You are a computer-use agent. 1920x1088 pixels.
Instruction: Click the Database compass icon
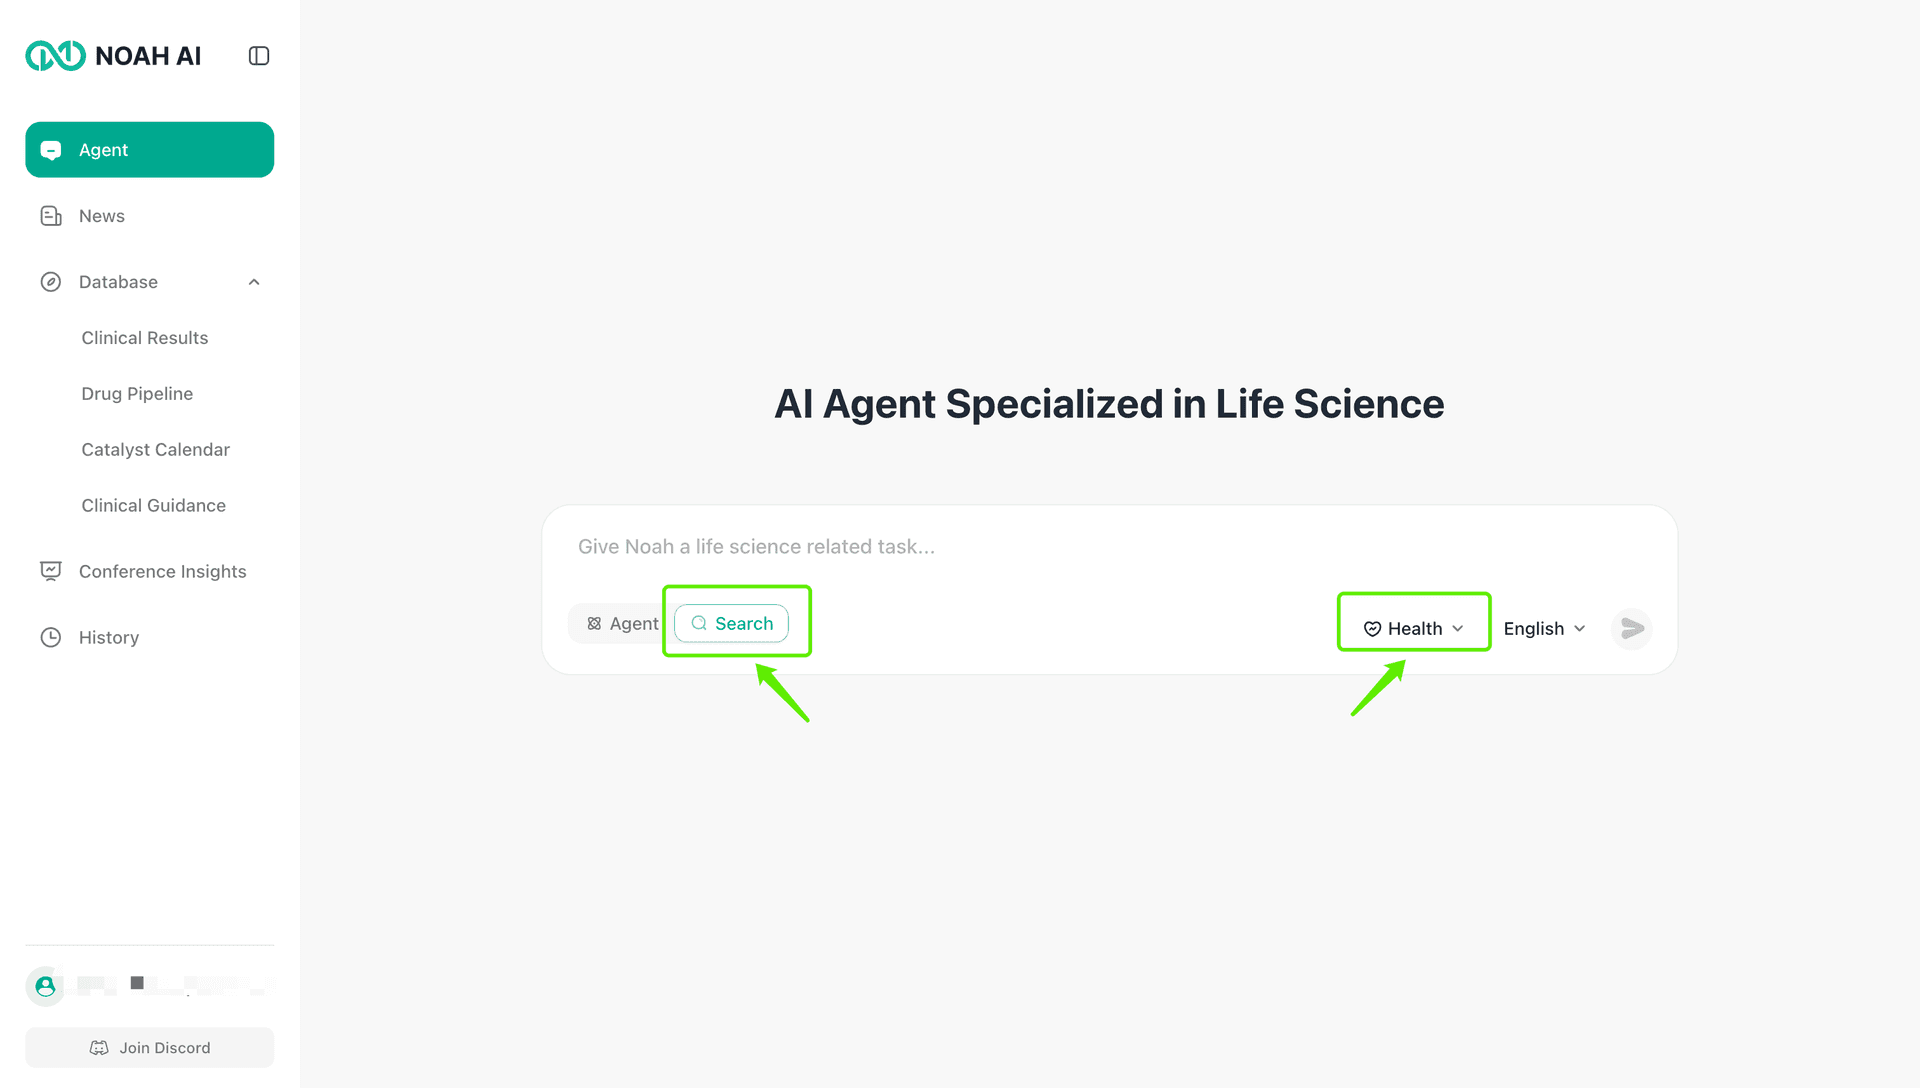point(51,281)
